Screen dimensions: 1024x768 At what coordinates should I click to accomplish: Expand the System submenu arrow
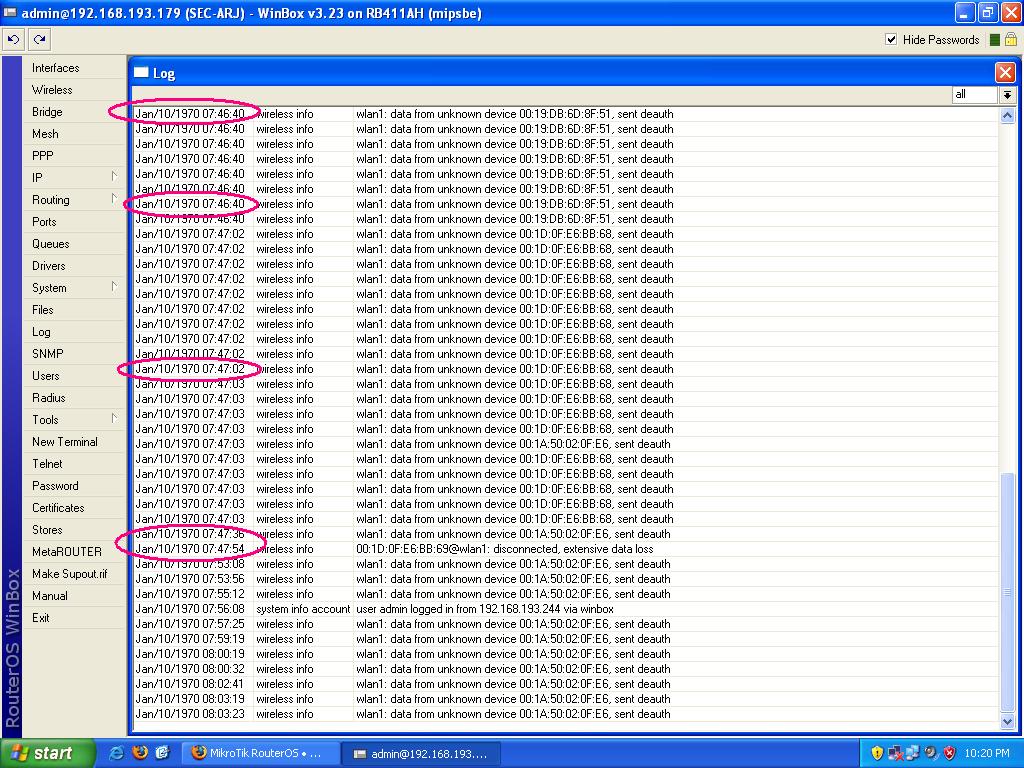point(114,287)
